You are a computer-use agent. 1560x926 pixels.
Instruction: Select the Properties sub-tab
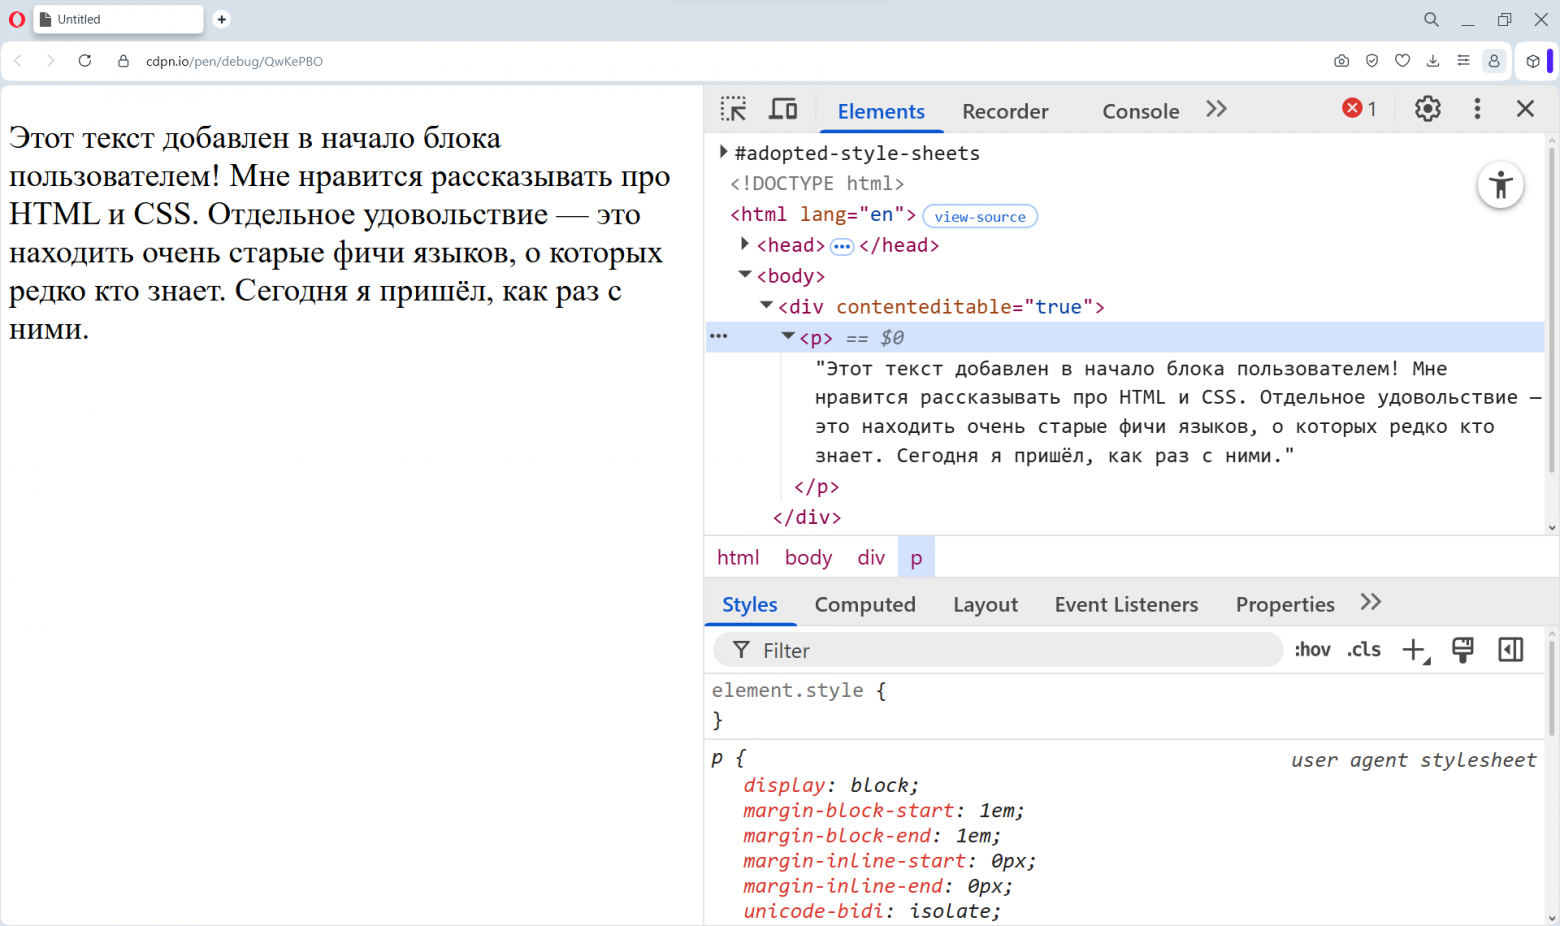point(1285,604)
